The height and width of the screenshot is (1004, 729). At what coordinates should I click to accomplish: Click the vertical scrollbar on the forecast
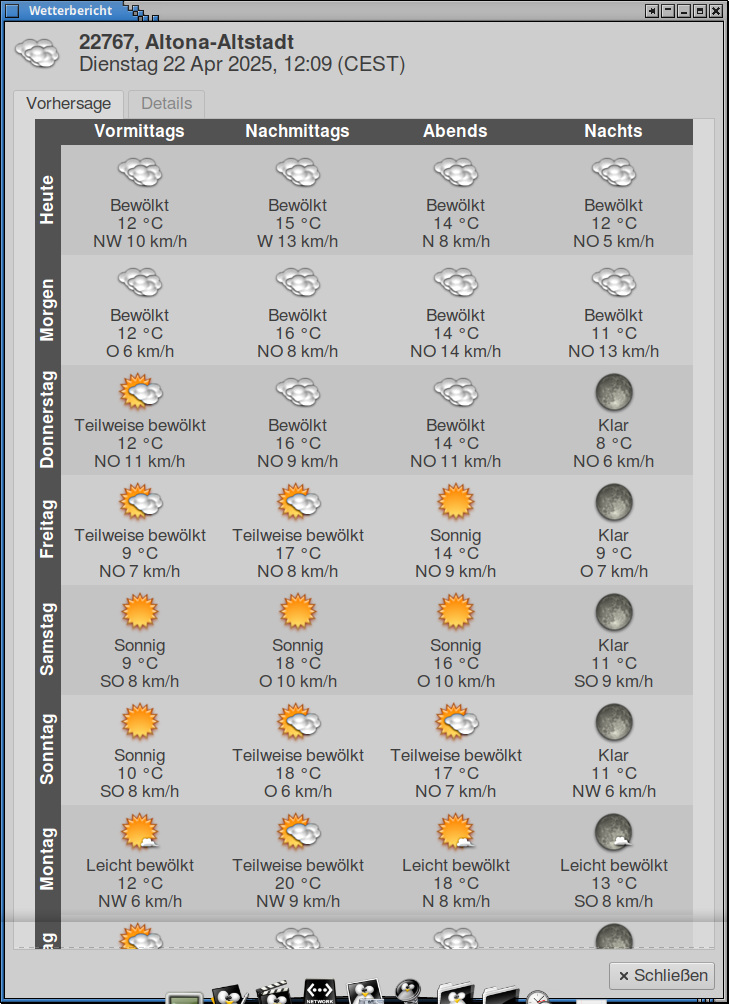(704, 500)
